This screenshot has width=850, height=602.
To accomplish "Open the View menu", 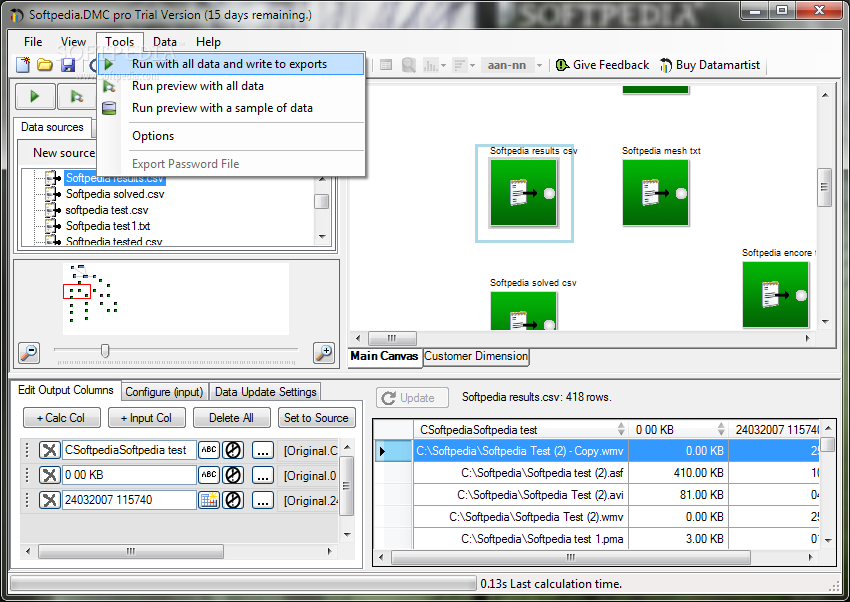I will click(73, 42).
